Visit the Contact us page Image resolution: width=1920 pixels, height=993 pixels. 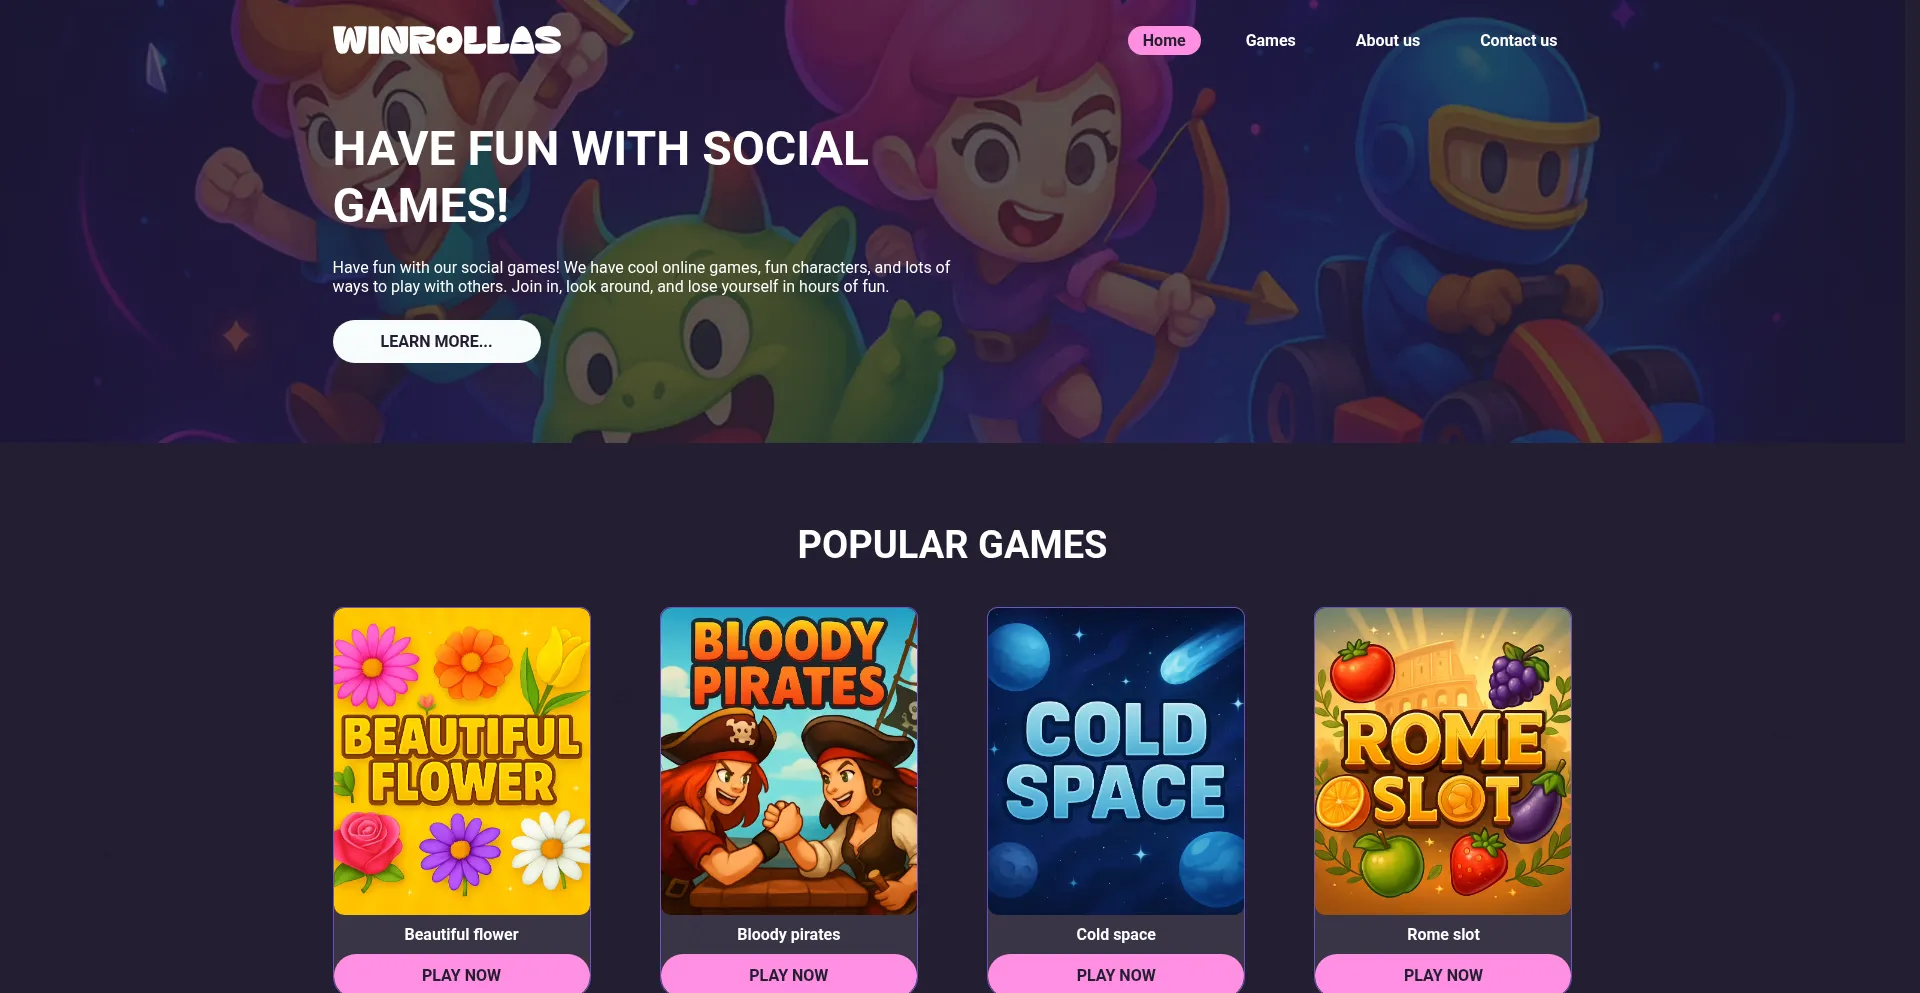point(1518,40)
